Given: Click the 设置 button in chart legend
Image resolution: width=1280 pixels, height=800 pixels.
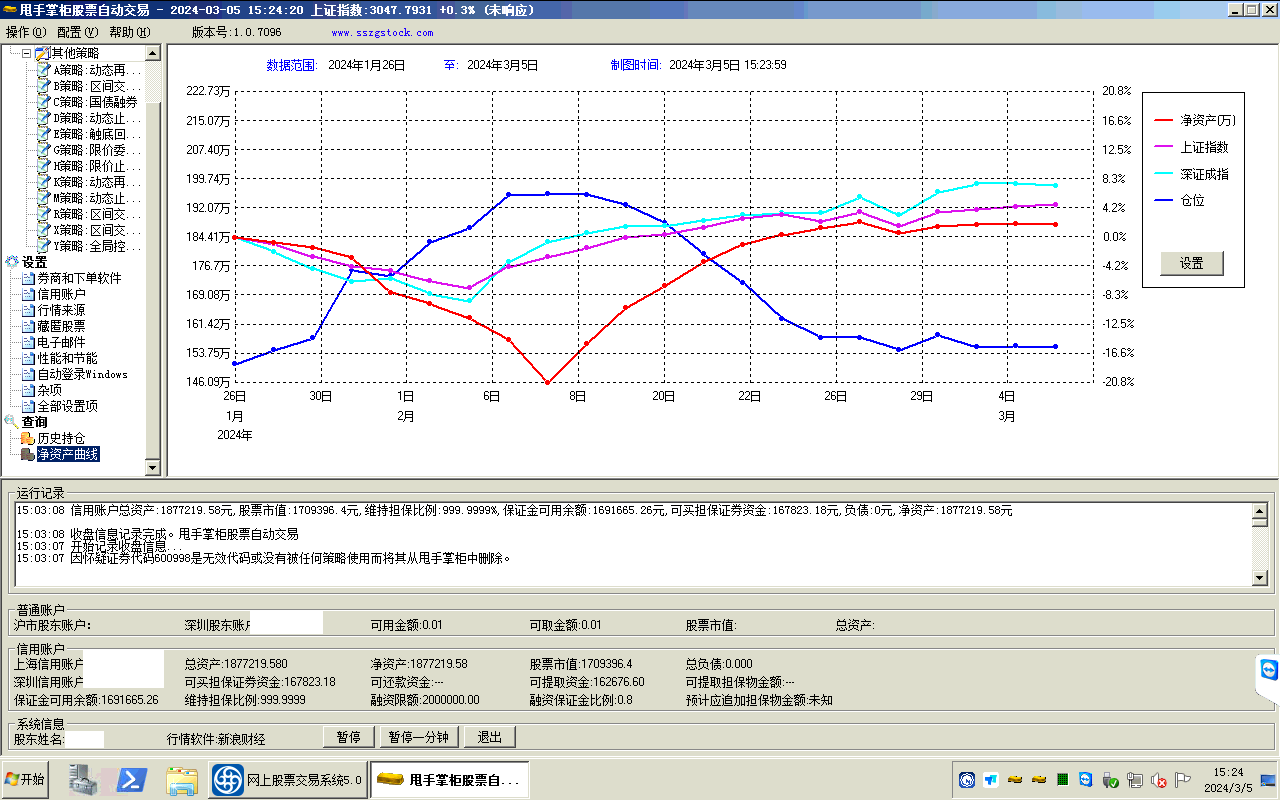Looking at the screenshot, I should coord(1191,263).
